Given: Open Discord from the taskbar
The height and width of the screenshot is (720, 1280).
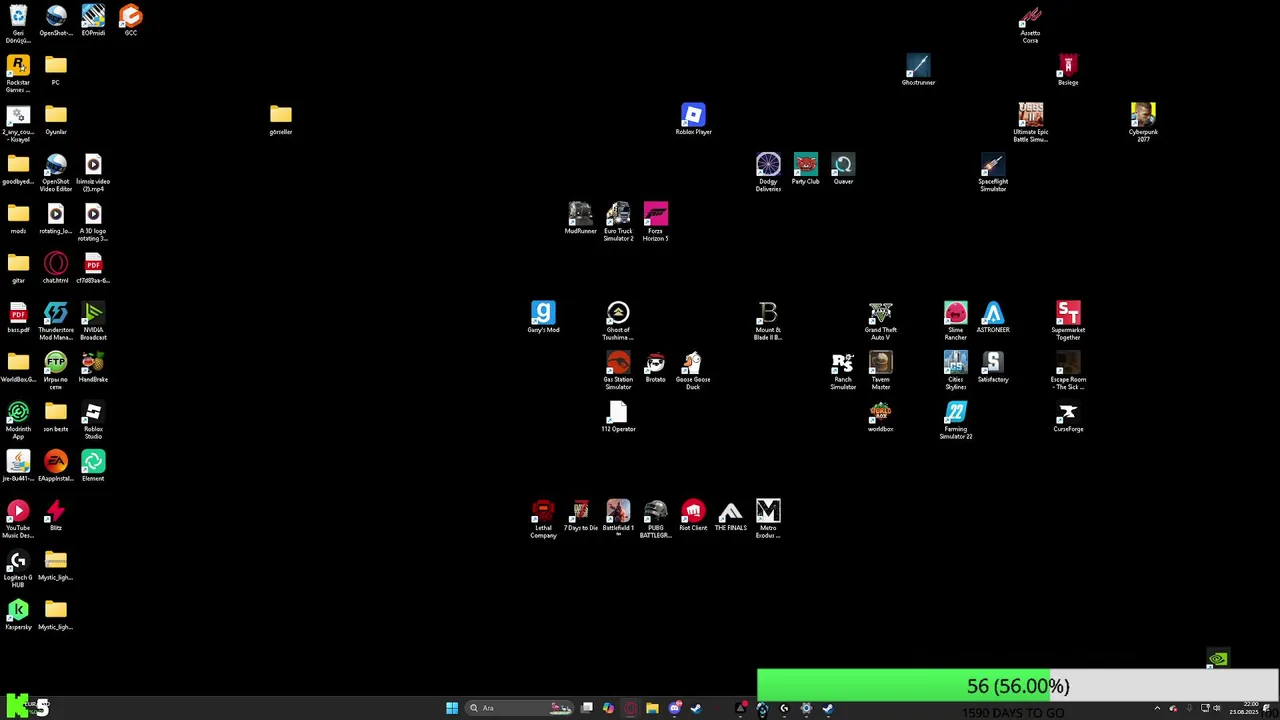Looking at the screenshot, I should click(675, 708).
